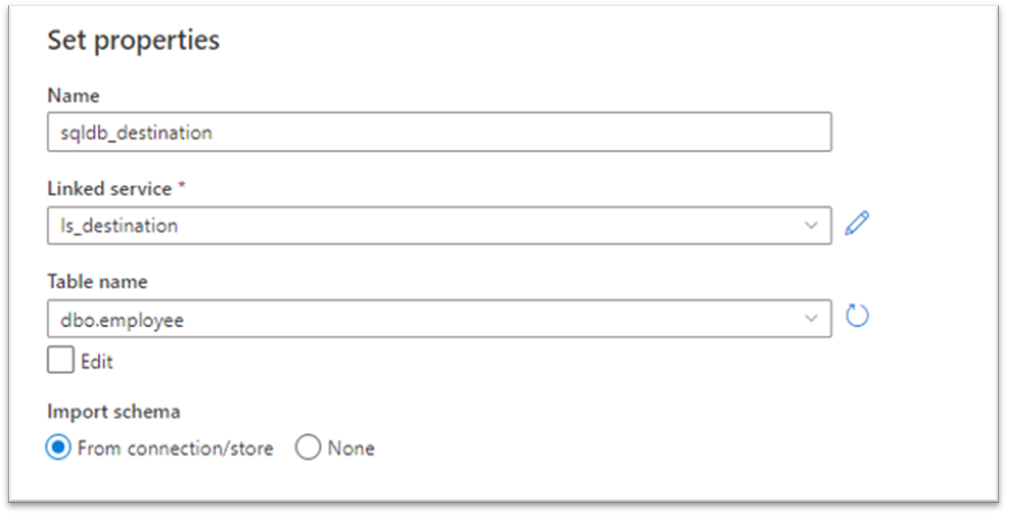Click the Name field label
This screenshot has width=1009, height=515.
point(73,95)
